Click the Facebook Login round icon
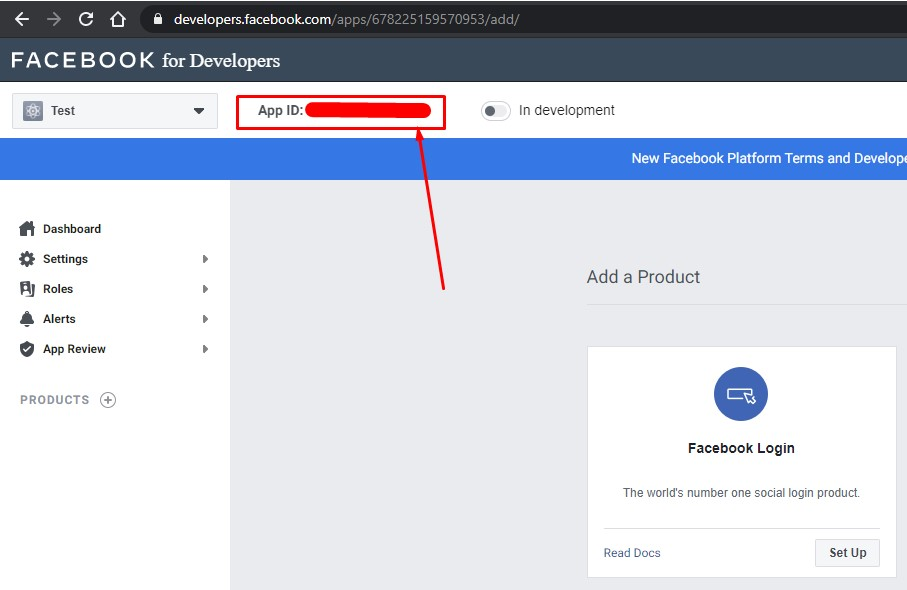 [x=740, y=394]
